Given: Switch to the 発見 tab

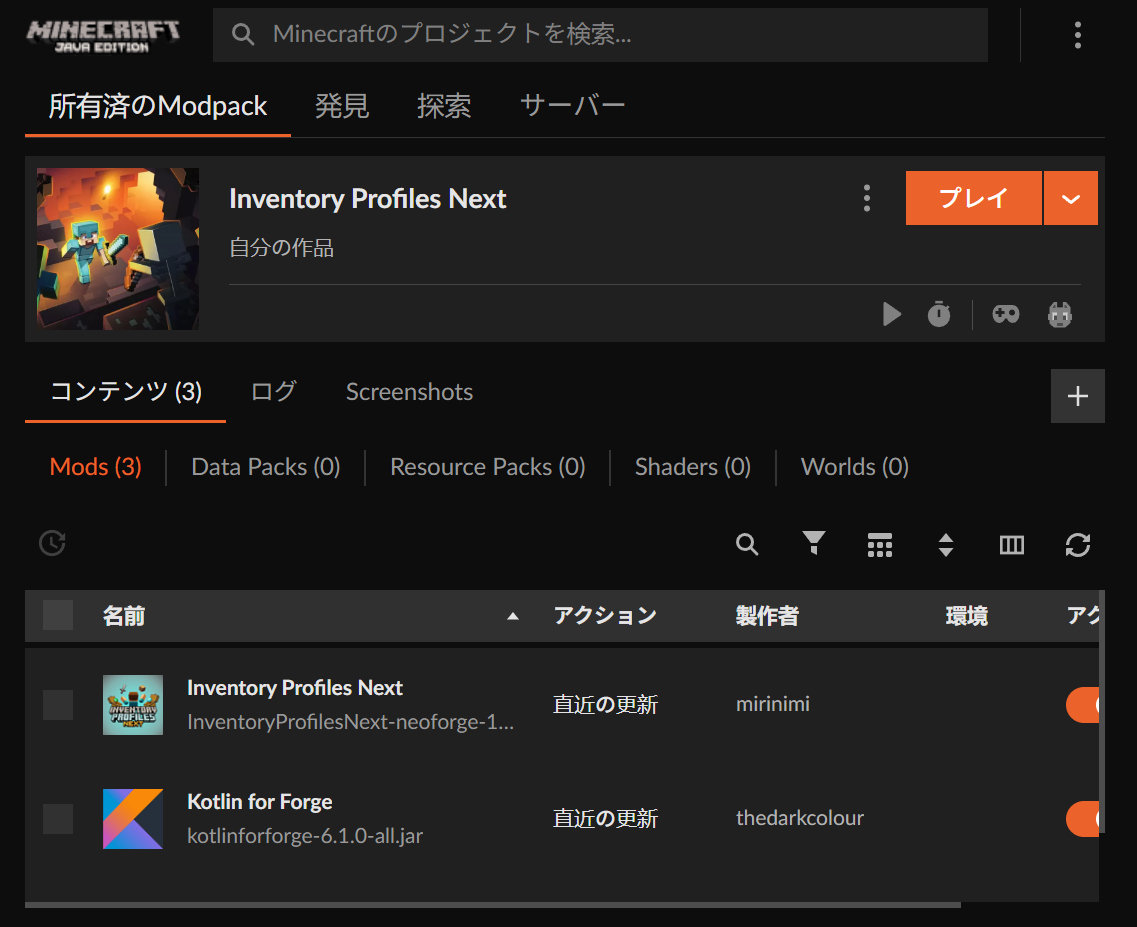Looking at the screenshot, I should pyautogui.click(x=342, y=103).
